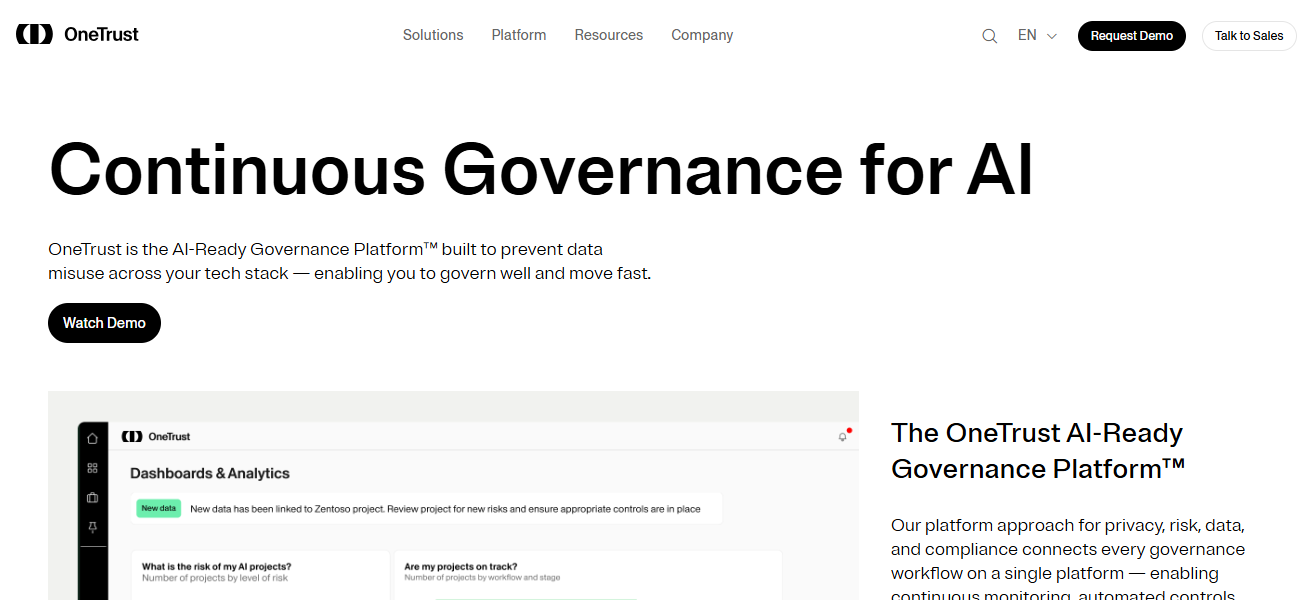Viewport: 1312px width, 600px height.
Task: Click the home icon in dashboard sidebar
Action: tap(92, 438)
